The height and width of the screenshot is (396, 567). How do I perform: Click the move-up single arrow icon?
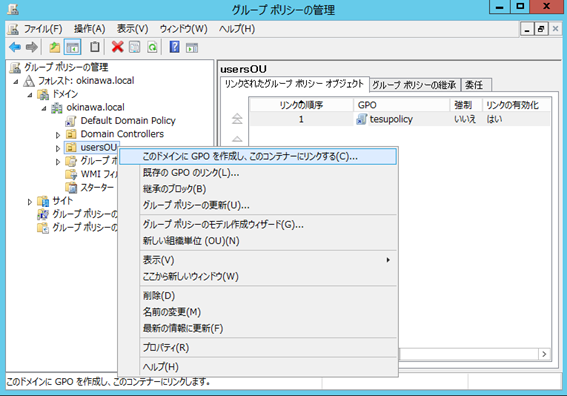coord(237,139)
